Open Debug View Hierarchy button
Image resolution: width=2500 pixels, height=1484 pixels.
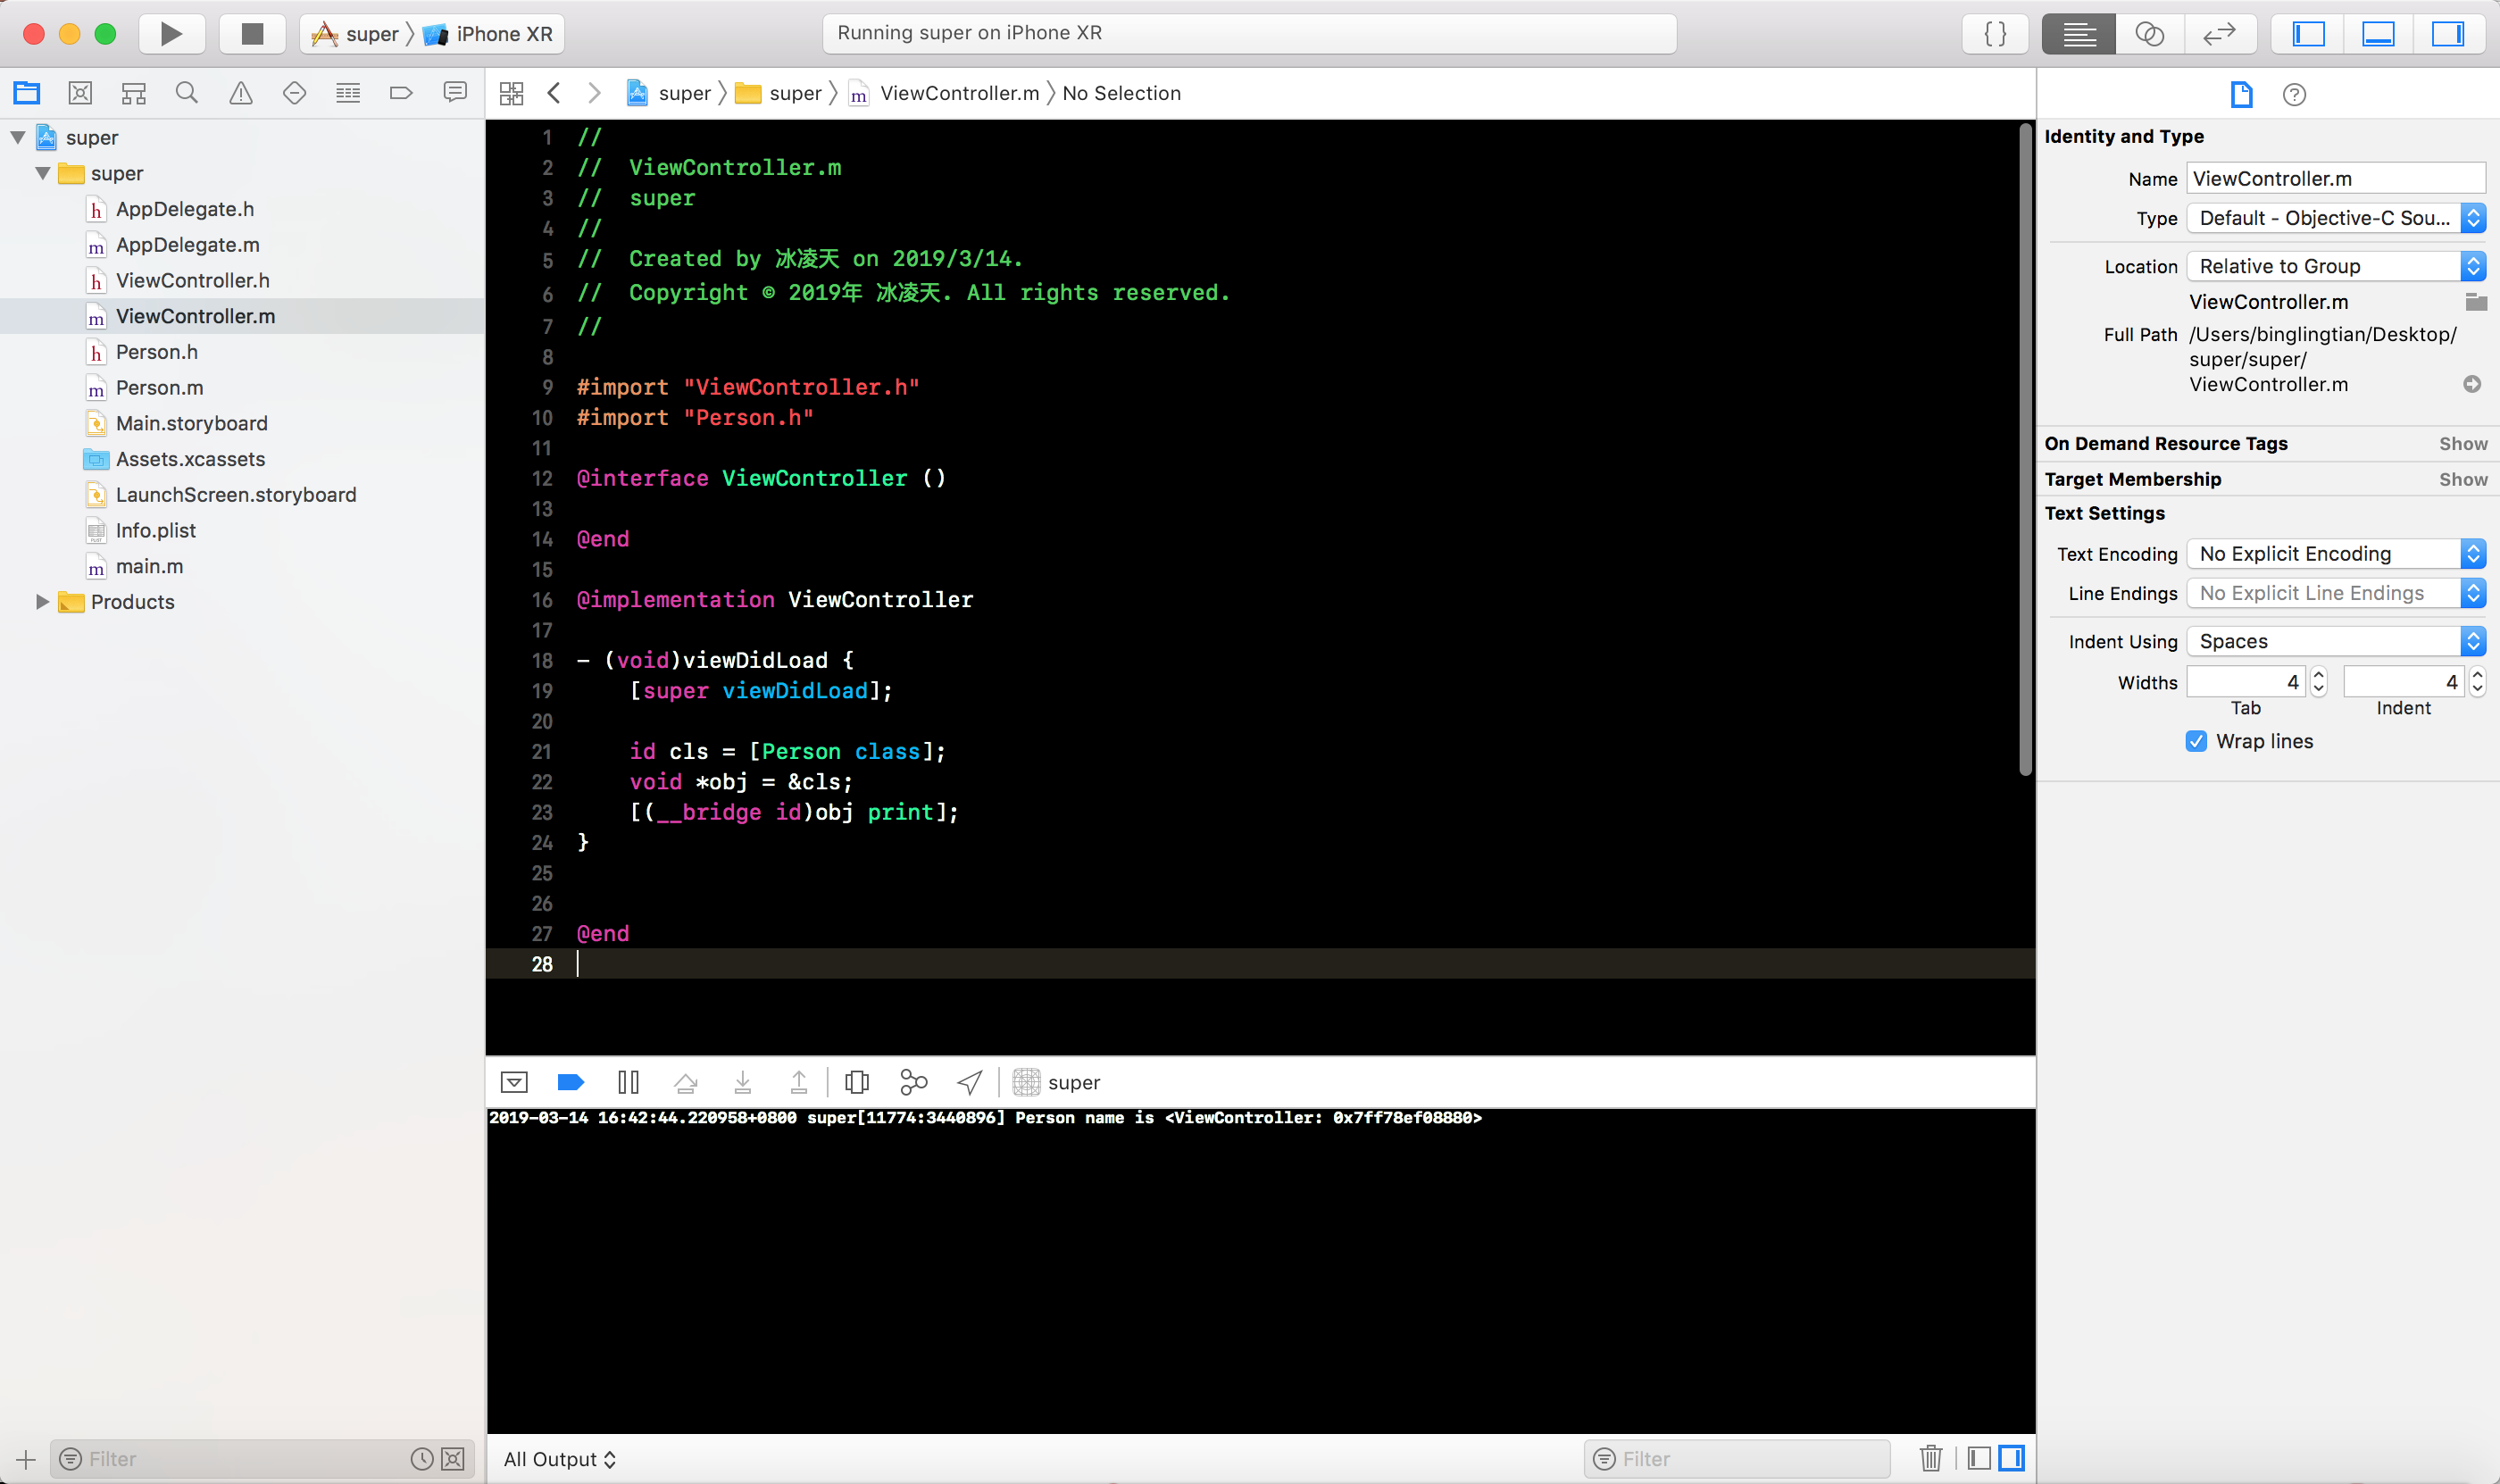[x=857, y=1082]
